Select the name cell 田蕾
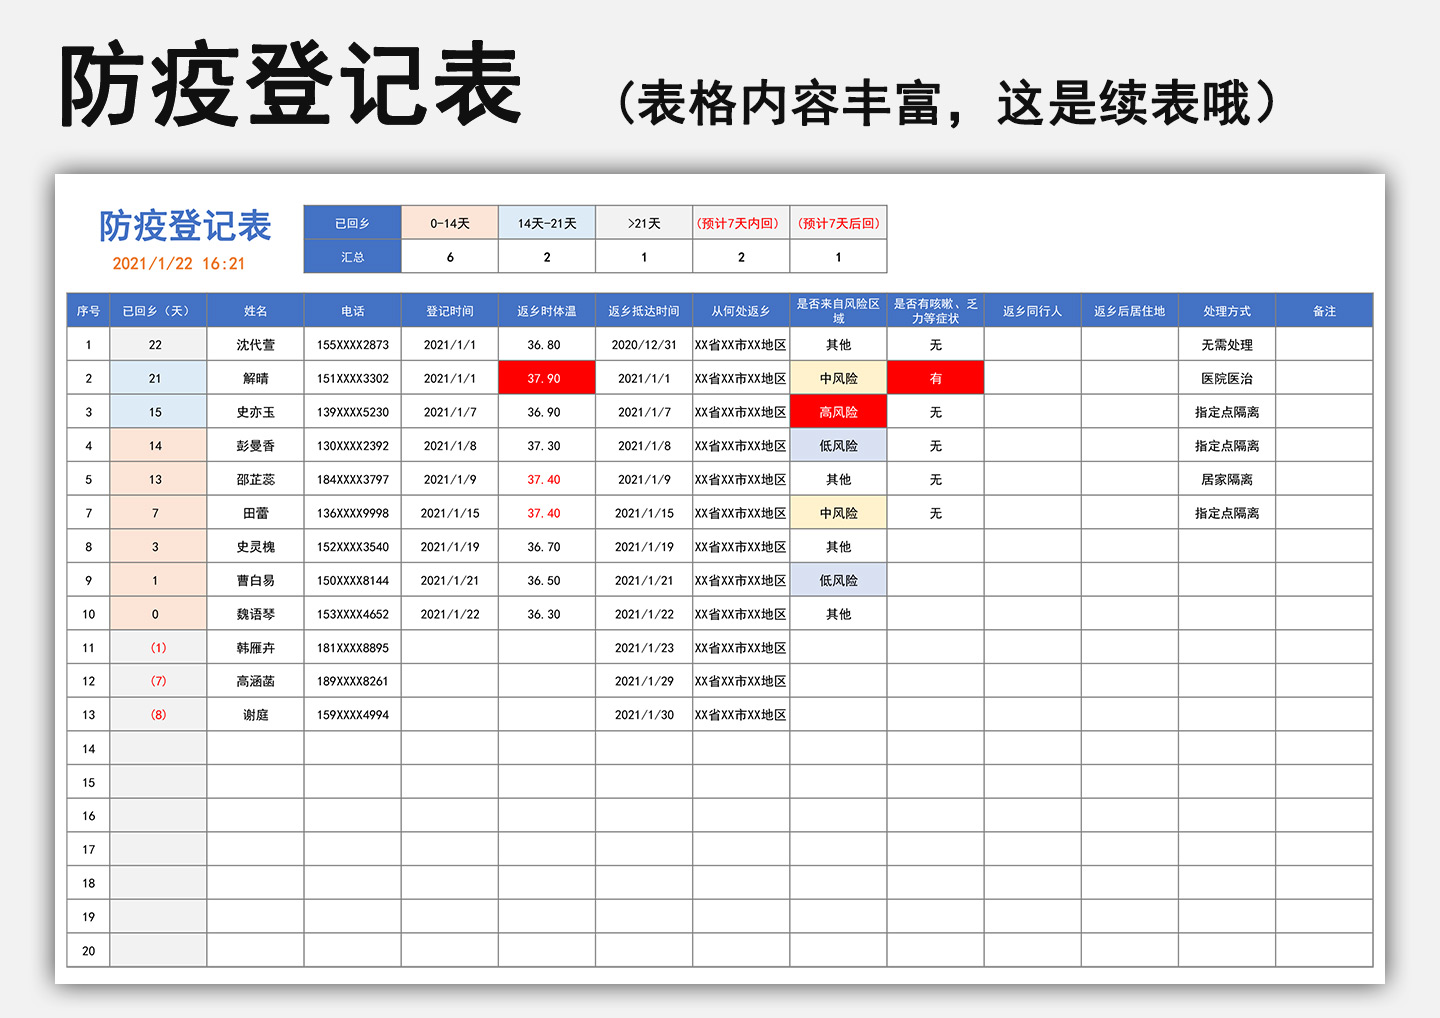This screenshot has height=1018, width=1440. (255, 513)
